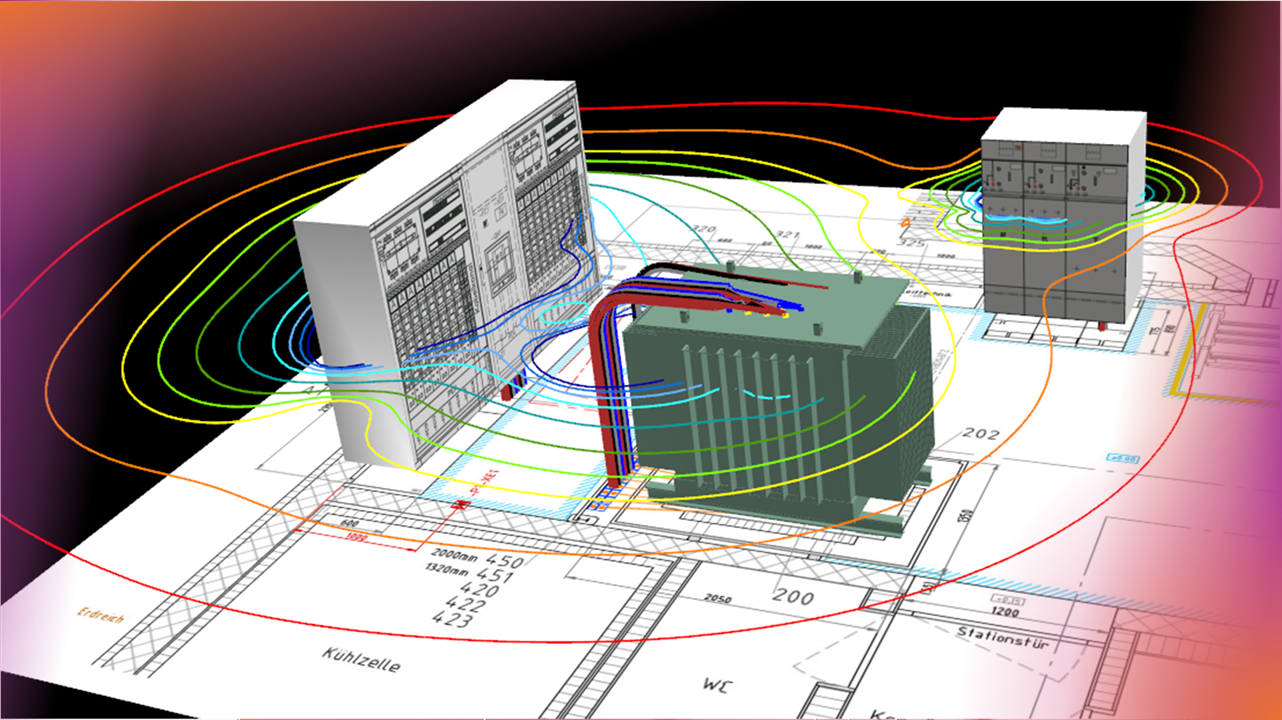
Task: Click the 'Stationstür' label on floor plan
Action: (1002, 637)
